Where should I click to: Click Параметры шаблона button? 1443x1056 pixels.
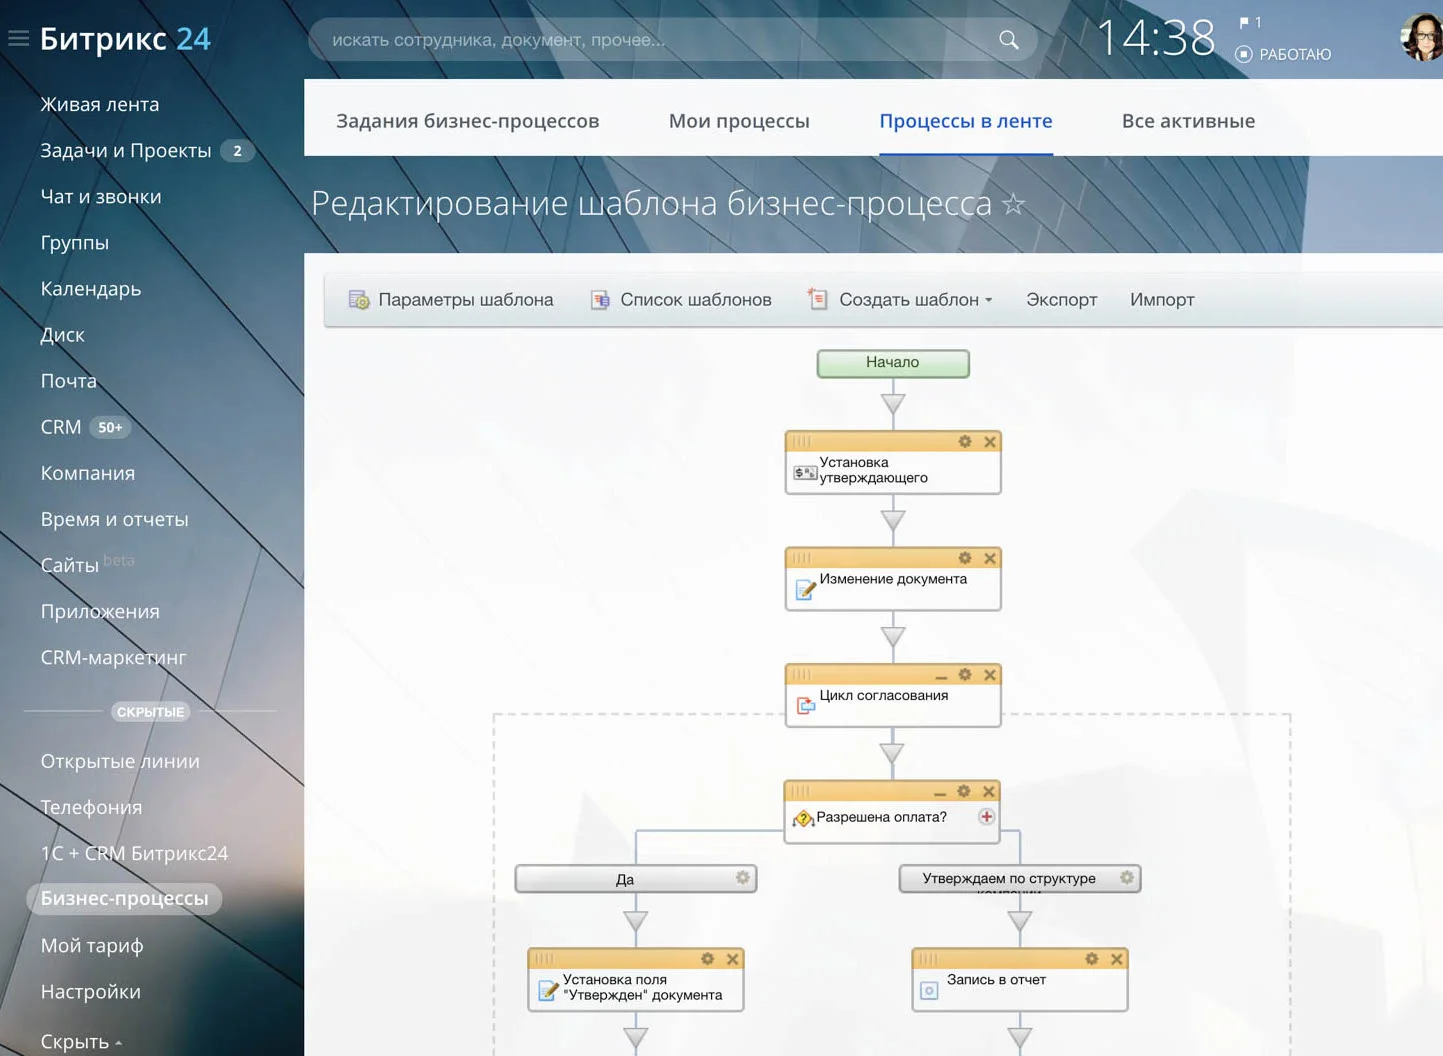click(x=451, y=300)
